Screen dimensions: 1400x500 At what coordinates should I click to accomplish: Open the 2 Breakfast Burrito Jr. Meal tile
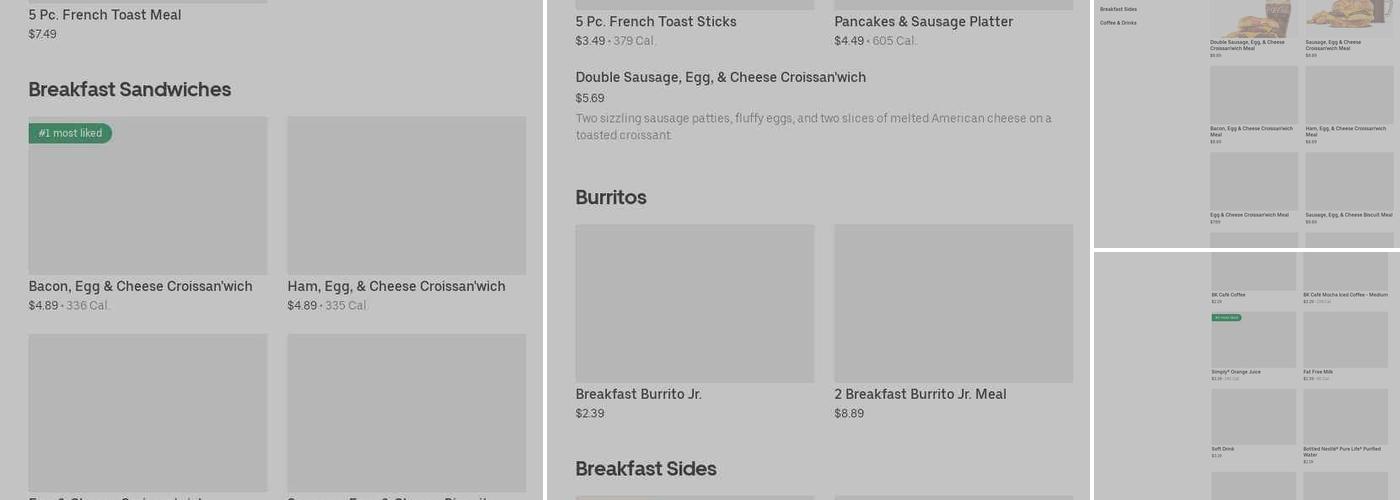click(953, 303)
